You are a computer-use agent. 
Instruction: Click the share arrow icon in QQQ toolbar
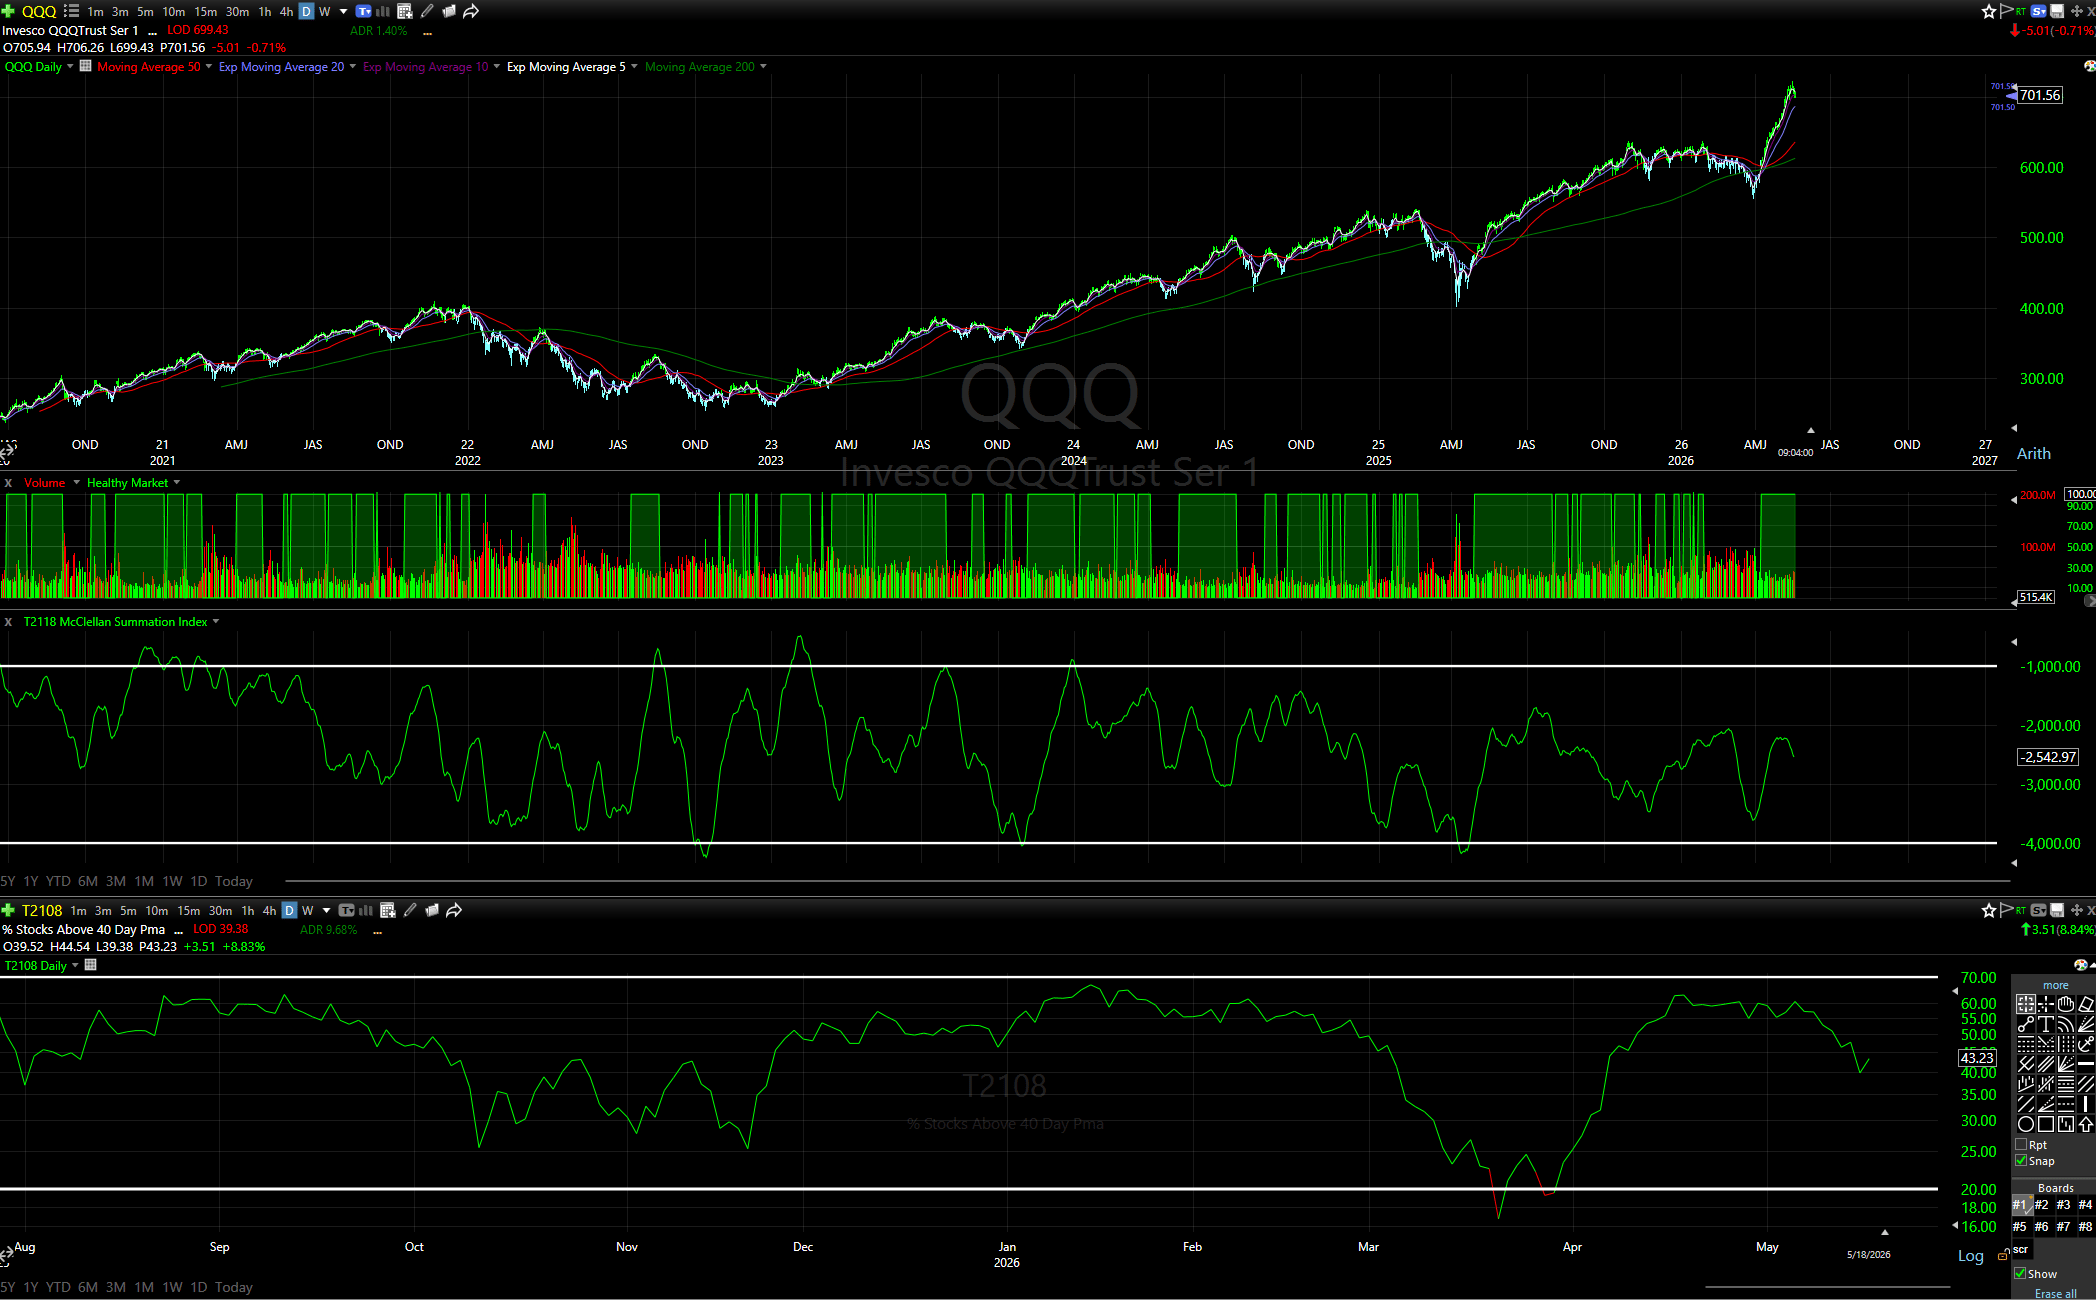[471, 11]
